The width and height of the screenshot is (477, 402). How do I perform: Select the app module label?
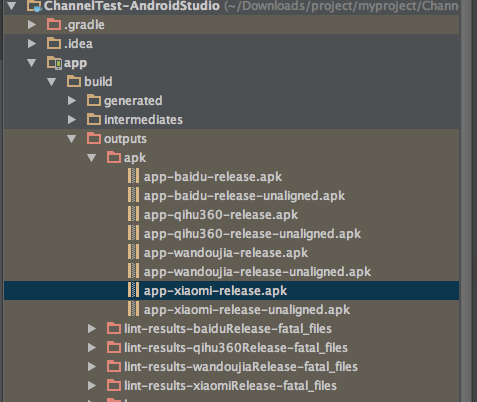coord(75,63)
